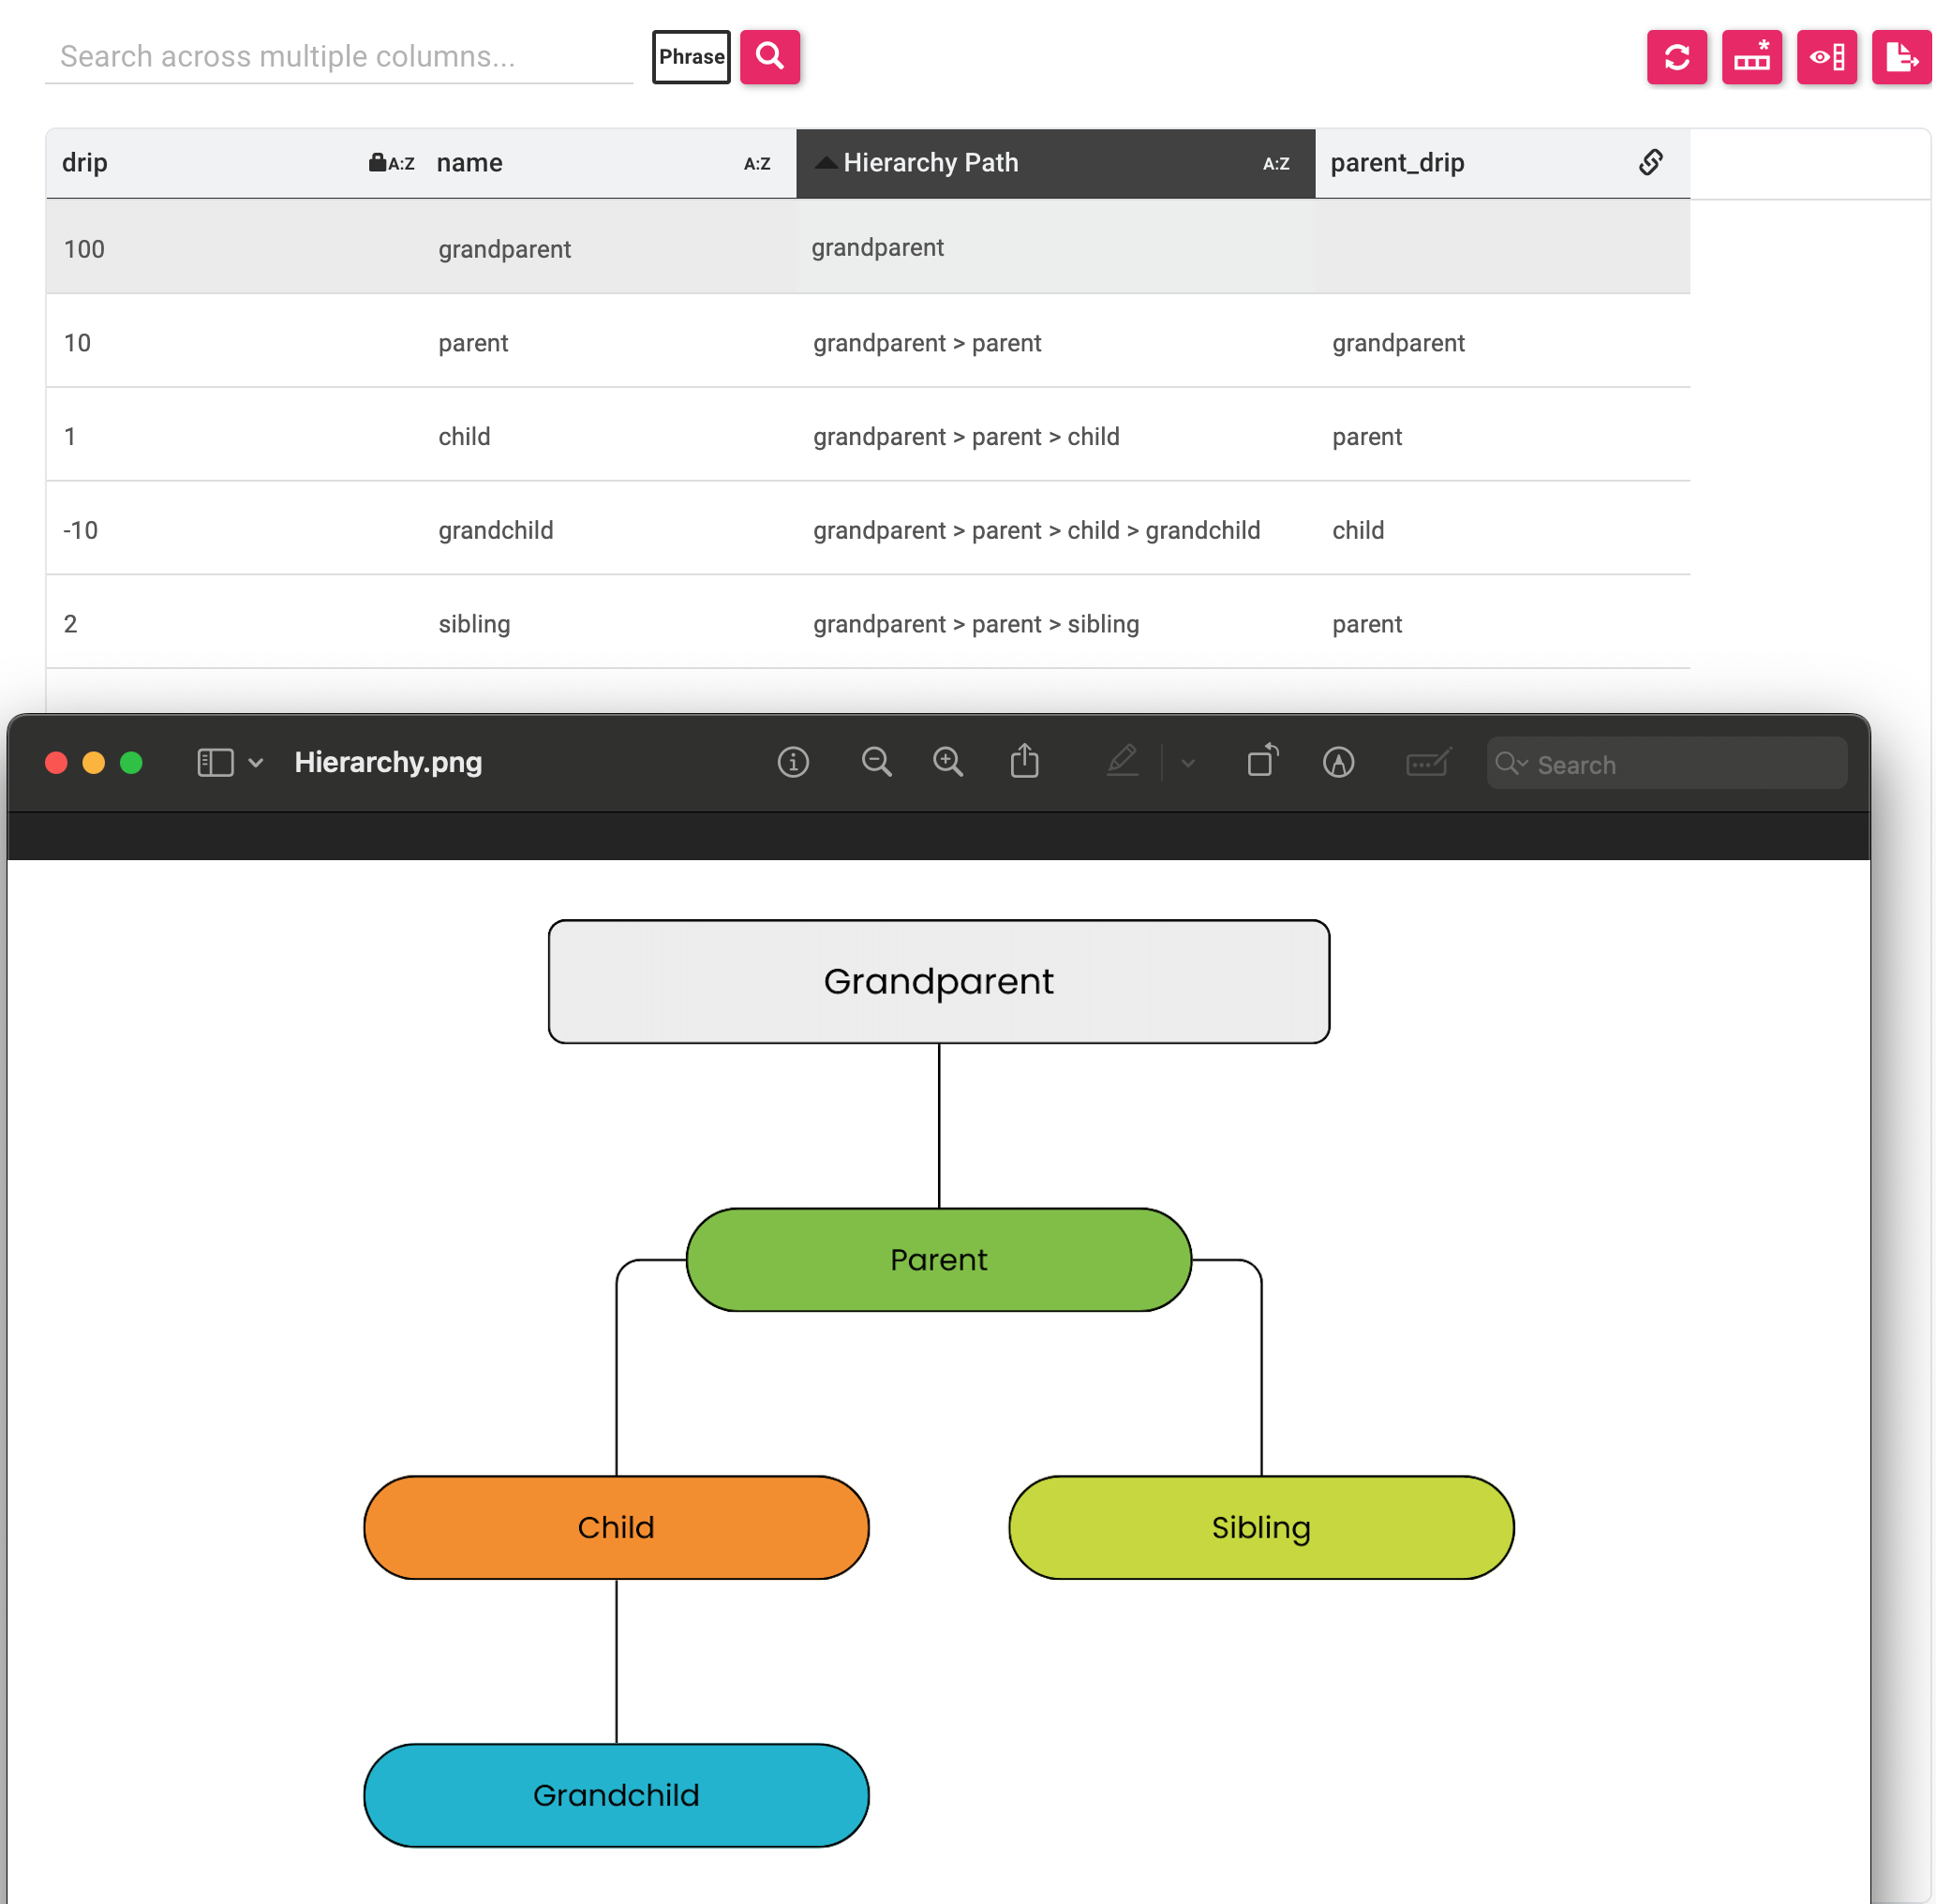Viewport: 1936px width, 1904px height.
Task: Maximize Preview with the green button
Action: [x=131, y=763]
